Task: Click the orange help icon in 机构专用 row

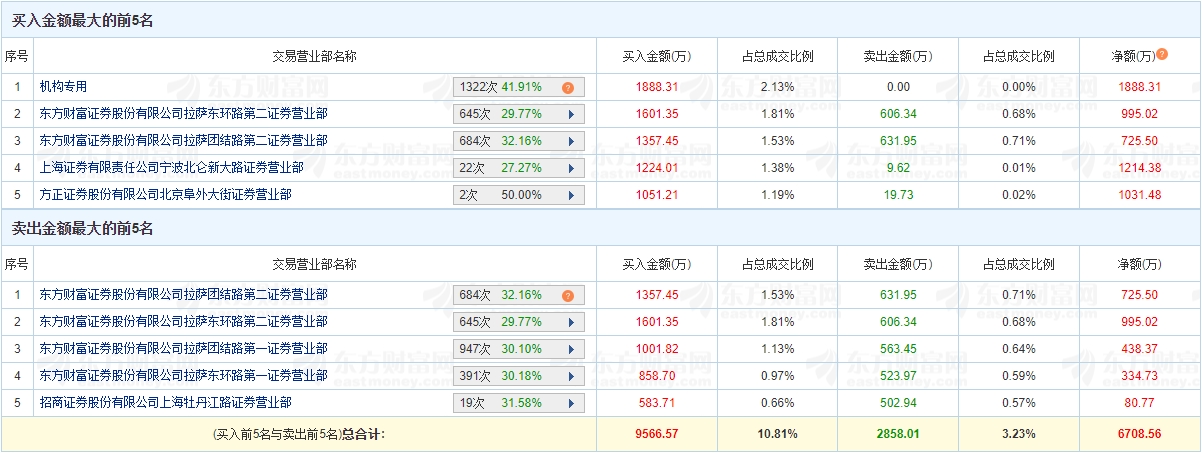Action: point(567,87)
